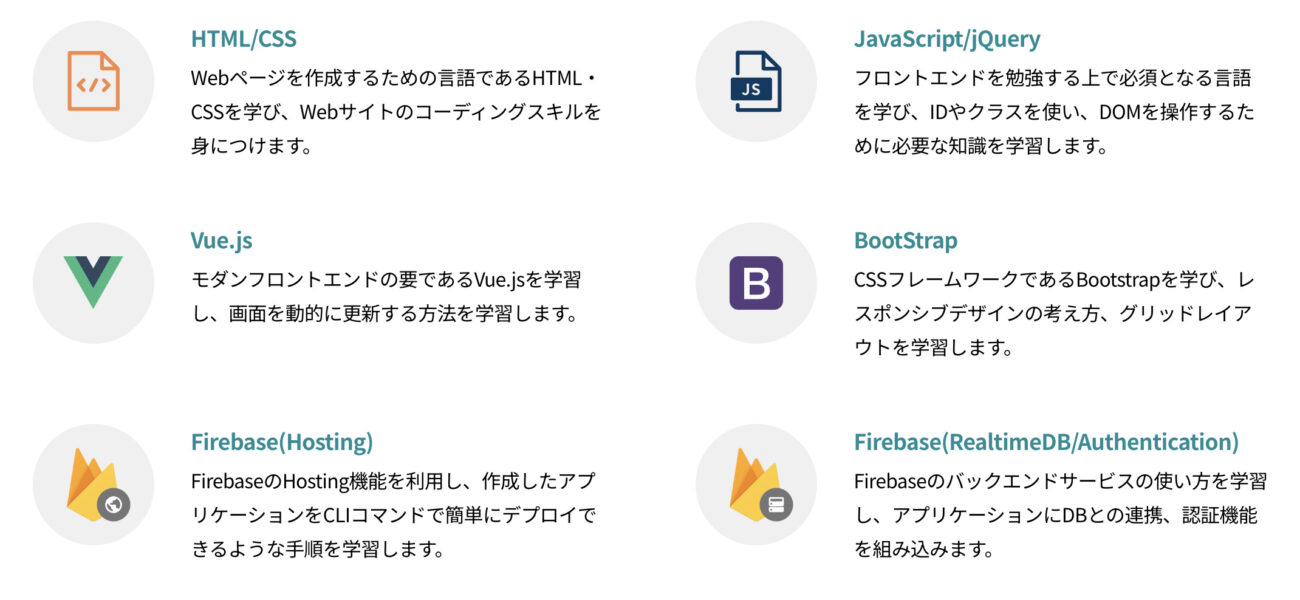Select the Vue.js course title
Screen dimensions: 1300x600
(x=221, y=241)
